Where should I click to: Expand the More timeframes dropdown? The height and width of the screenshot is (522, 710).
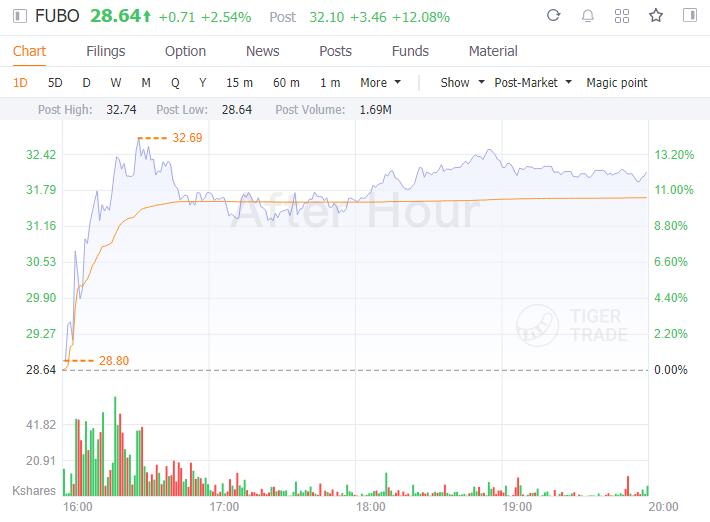tap(380, 83)
